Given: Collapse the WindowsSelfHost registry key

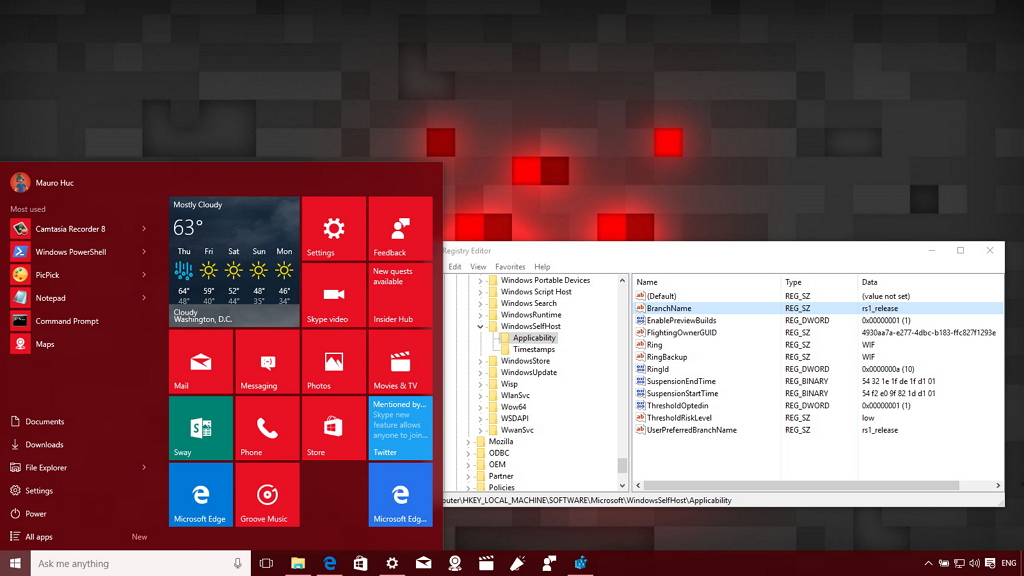Looking at the screenshot, I should pyautogui.click(x=481, y=327).
